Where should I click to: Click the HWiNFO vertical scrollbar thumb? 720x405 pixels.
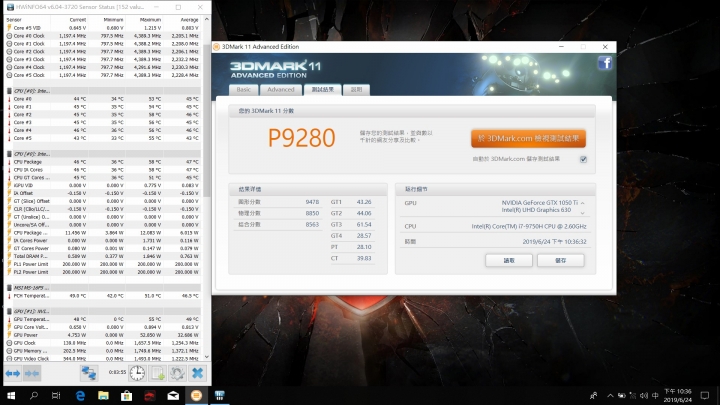tap(206, 119)
